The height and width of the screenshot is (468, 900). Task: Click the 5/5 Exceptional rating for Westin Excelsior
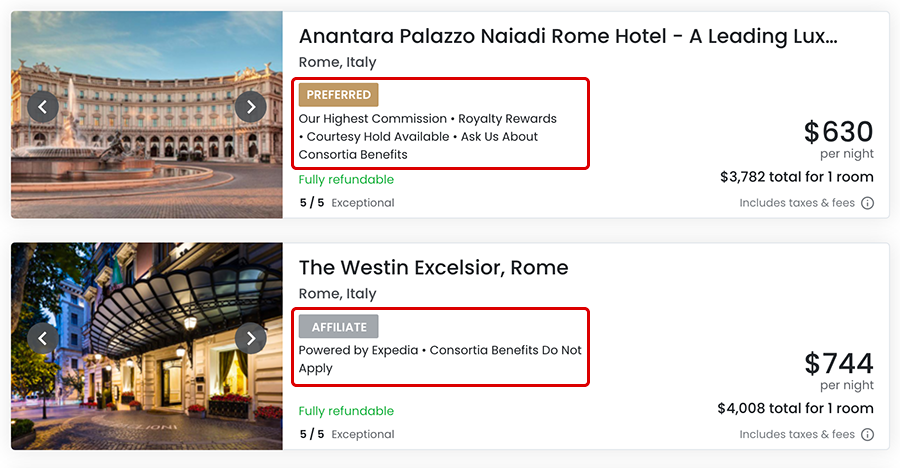coord(346,434)
